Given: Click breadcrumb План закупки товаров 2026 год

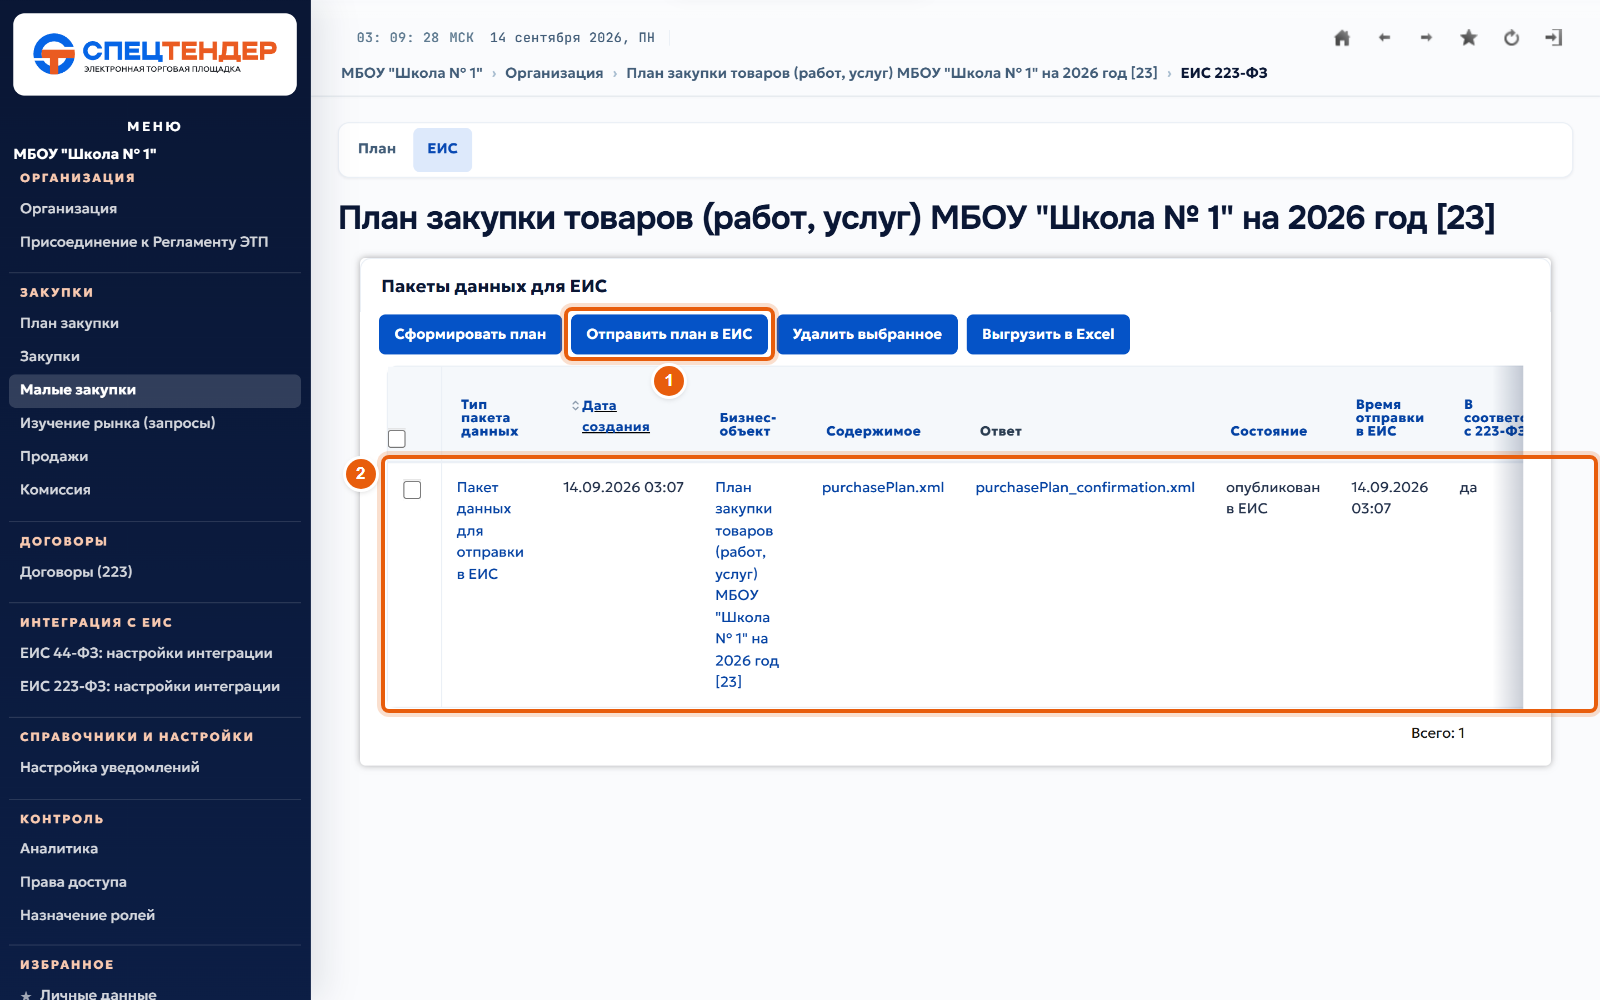Looking at the screenshot, I should [x=892, y=73].
